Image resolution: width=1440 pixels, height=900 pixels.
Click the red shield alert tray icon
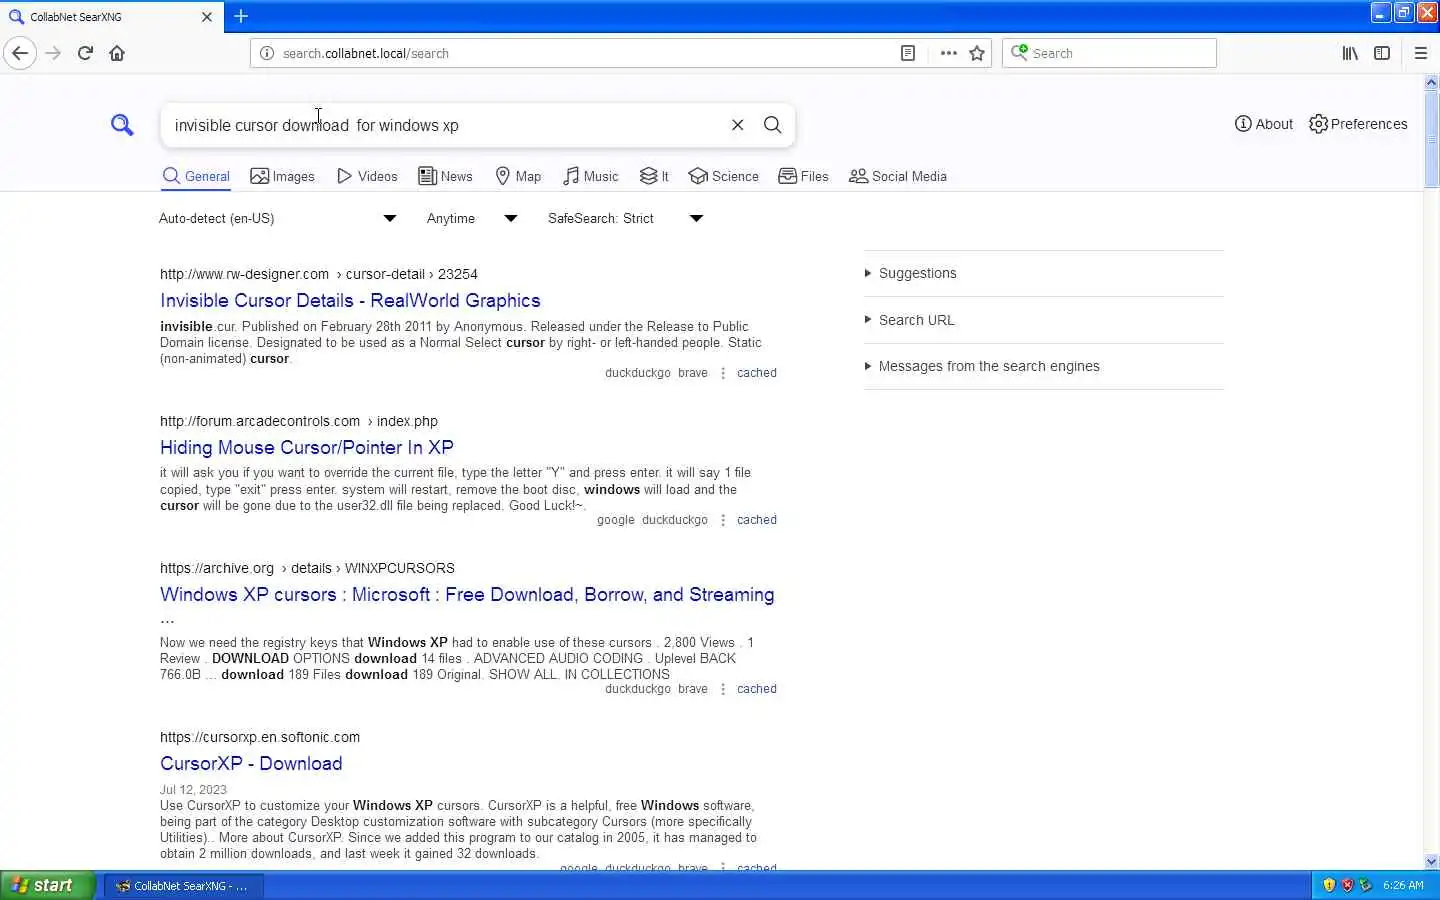[x=1347, y=885]
